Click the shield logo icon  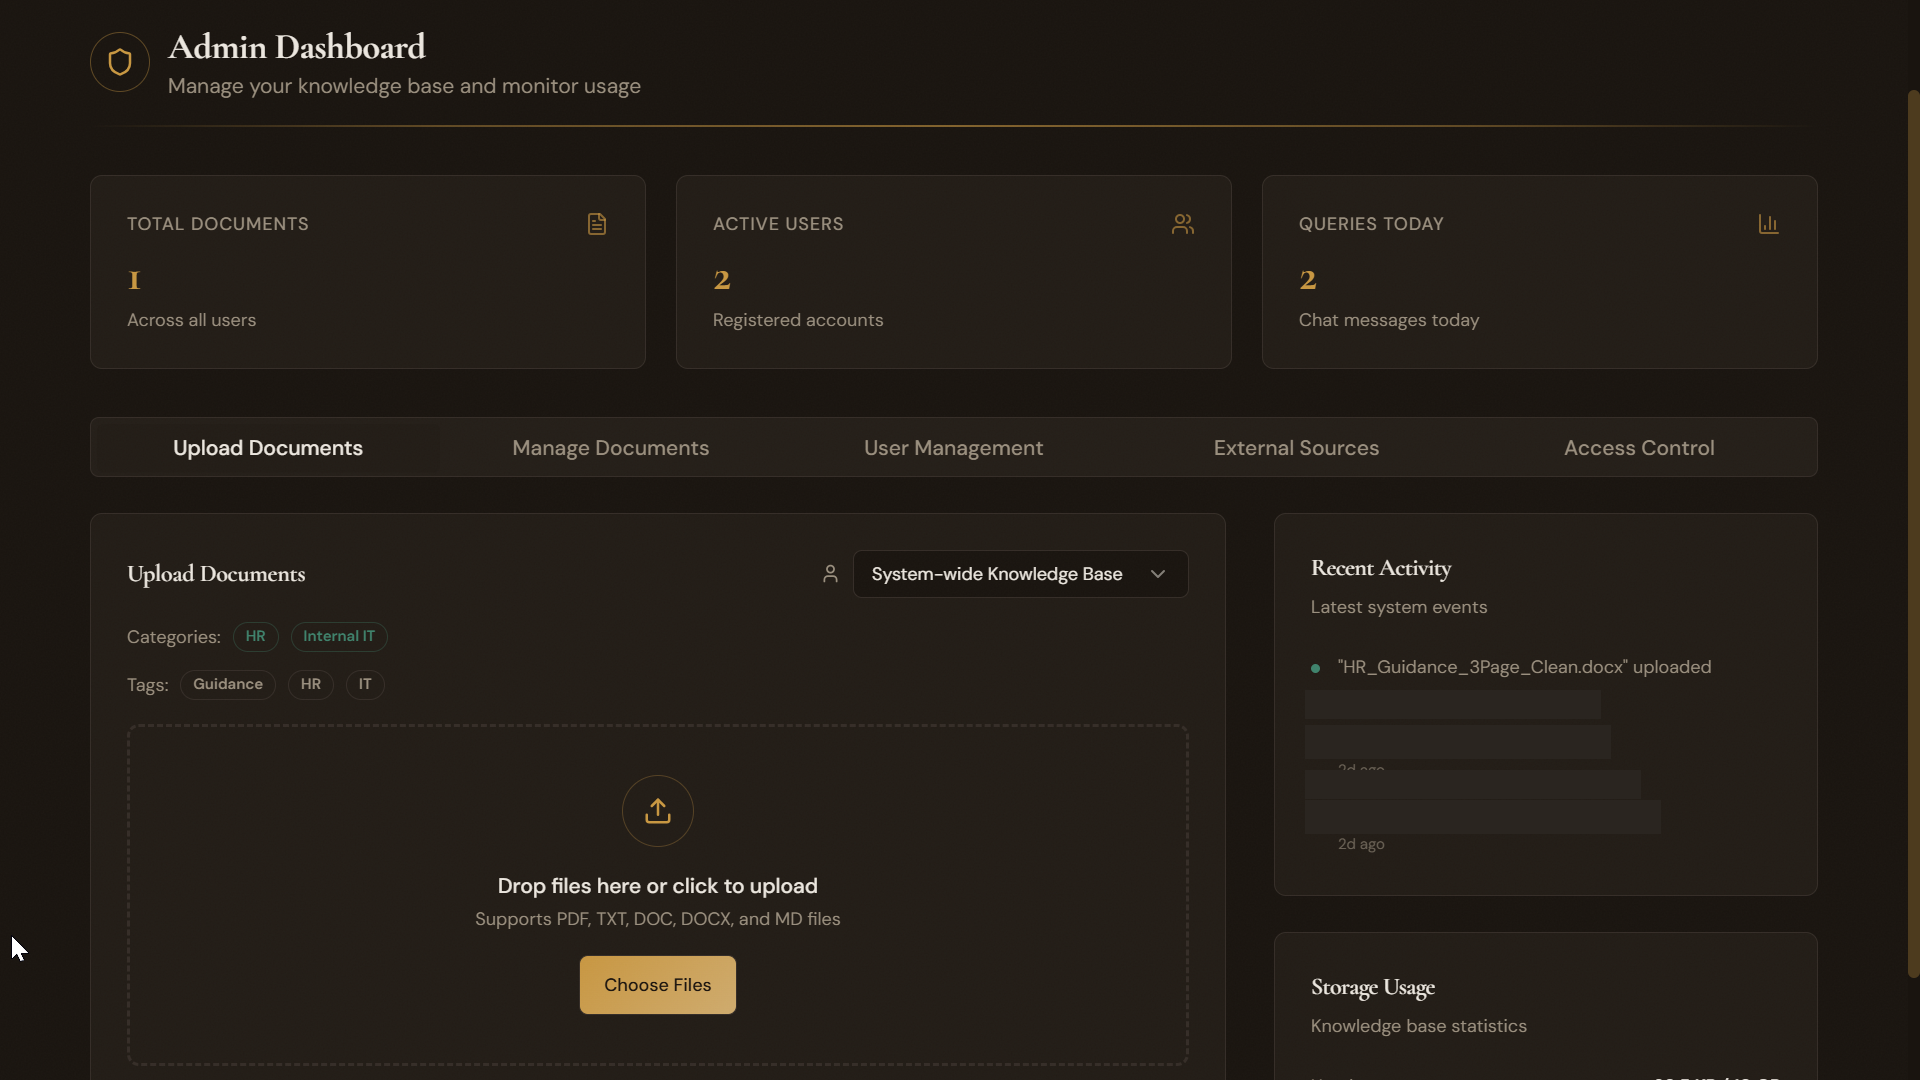(119, 62)
